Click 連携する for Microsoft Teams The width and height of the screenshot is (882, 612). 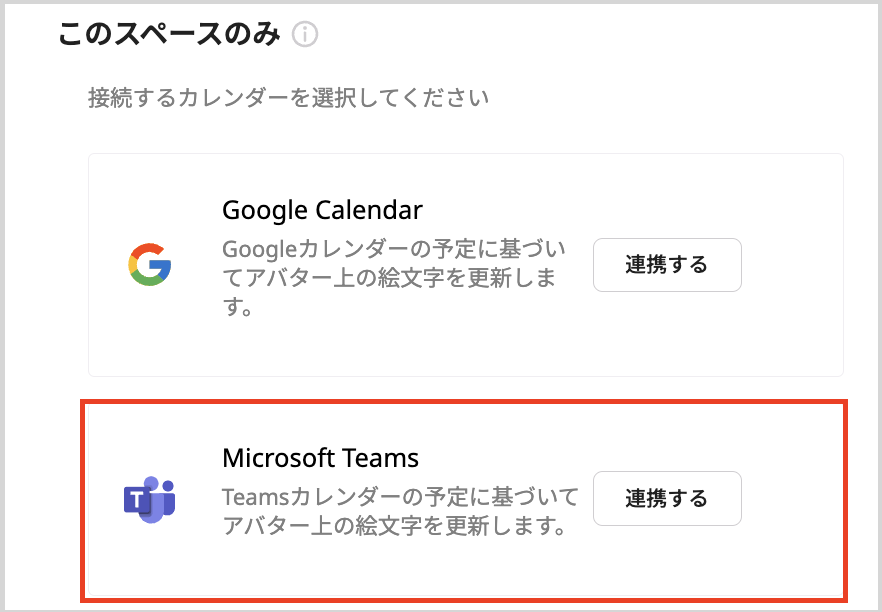tap(667, 498)
